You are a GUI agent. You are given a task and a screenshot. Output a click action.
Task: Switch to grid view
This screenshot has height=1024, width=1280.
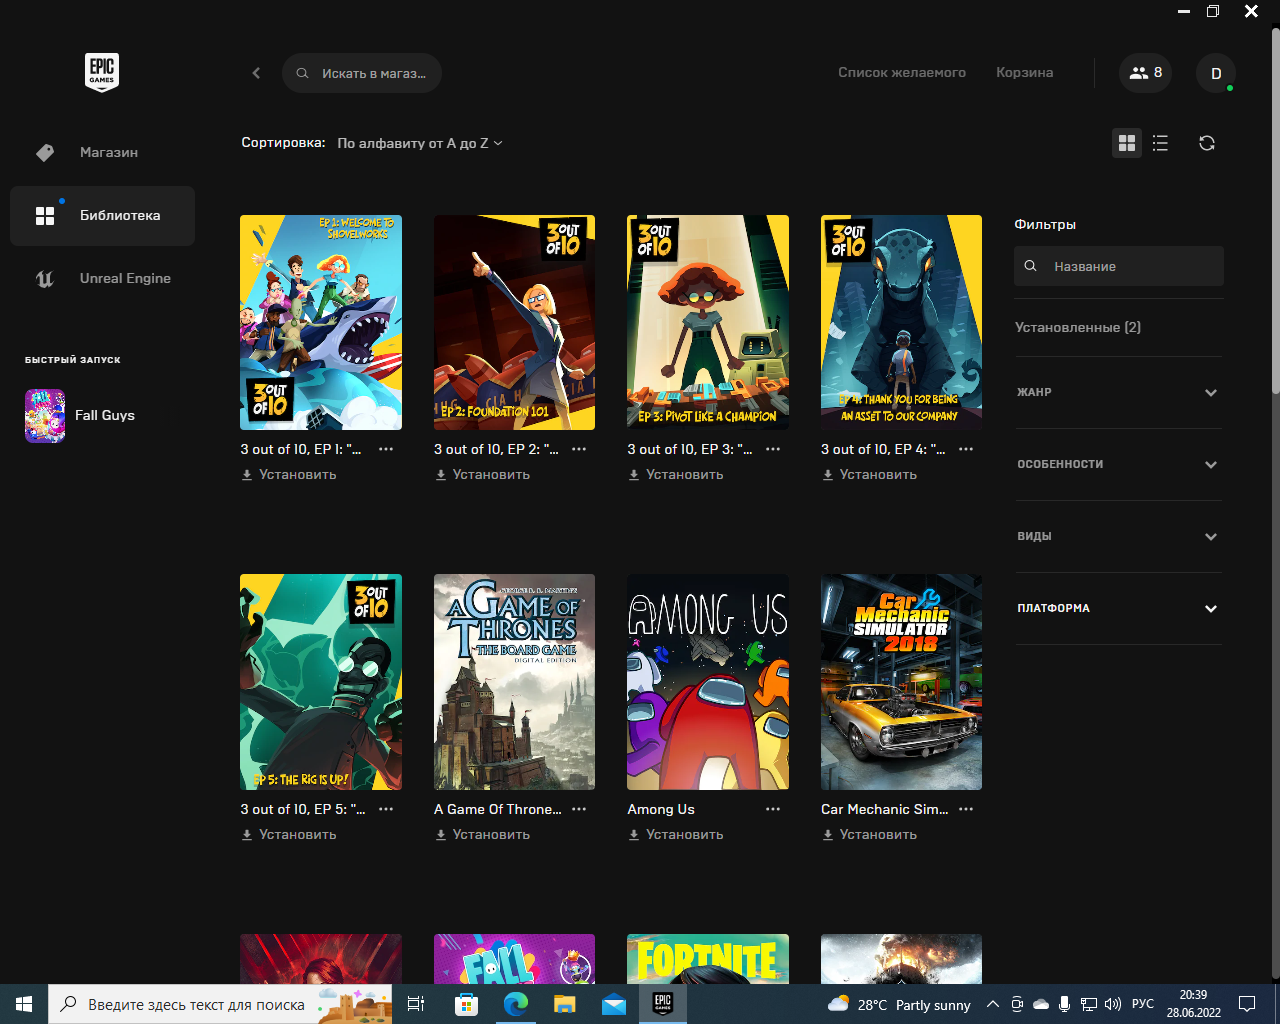(1127, 143)
